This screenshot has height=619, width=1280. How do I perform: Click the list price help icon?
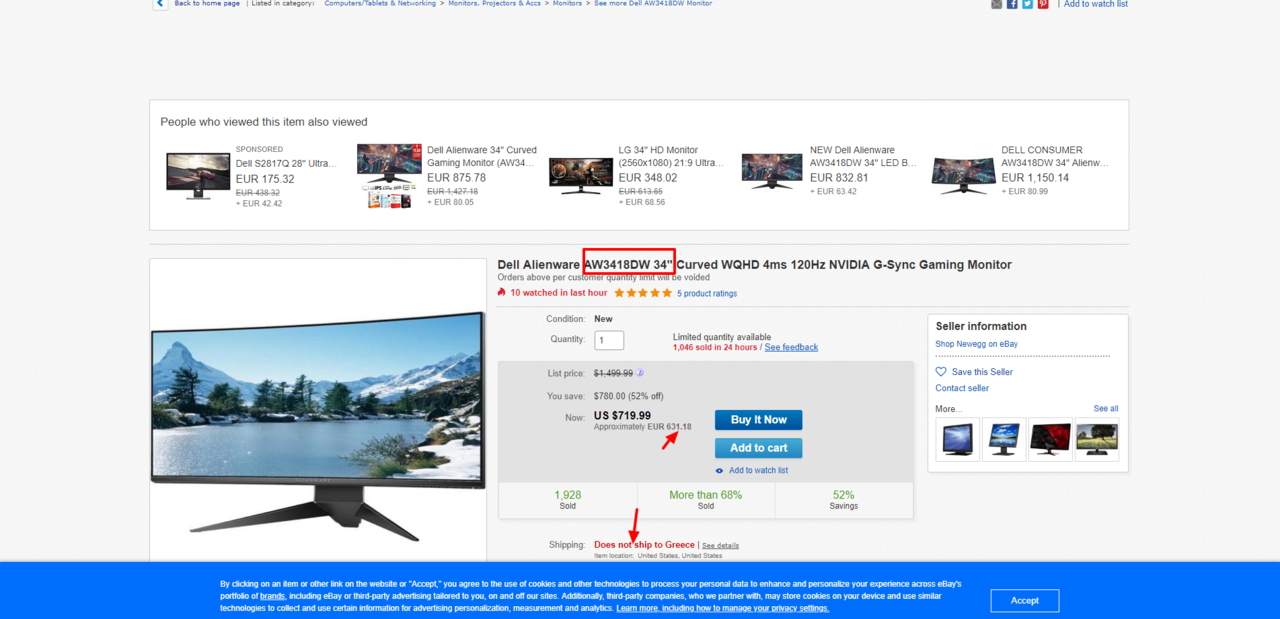click(x=640, y=373)
